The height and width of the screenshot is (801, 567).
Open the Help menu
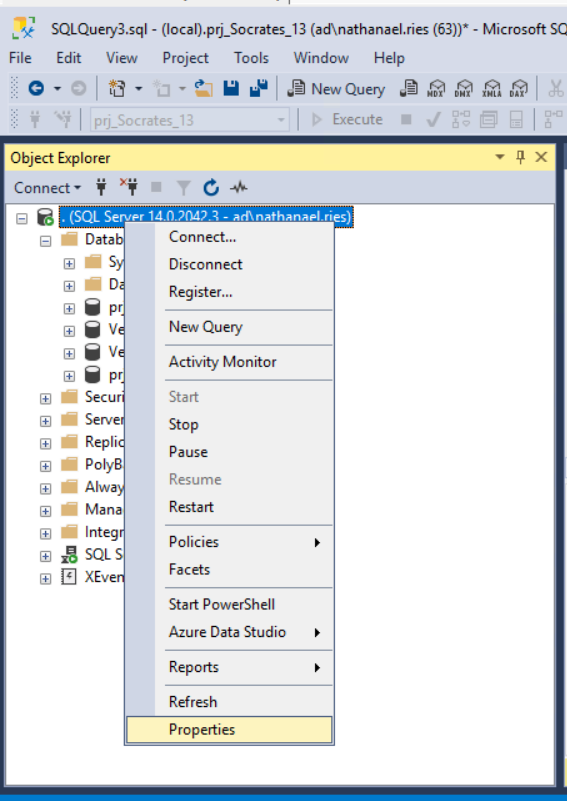(x=389, y=58)
